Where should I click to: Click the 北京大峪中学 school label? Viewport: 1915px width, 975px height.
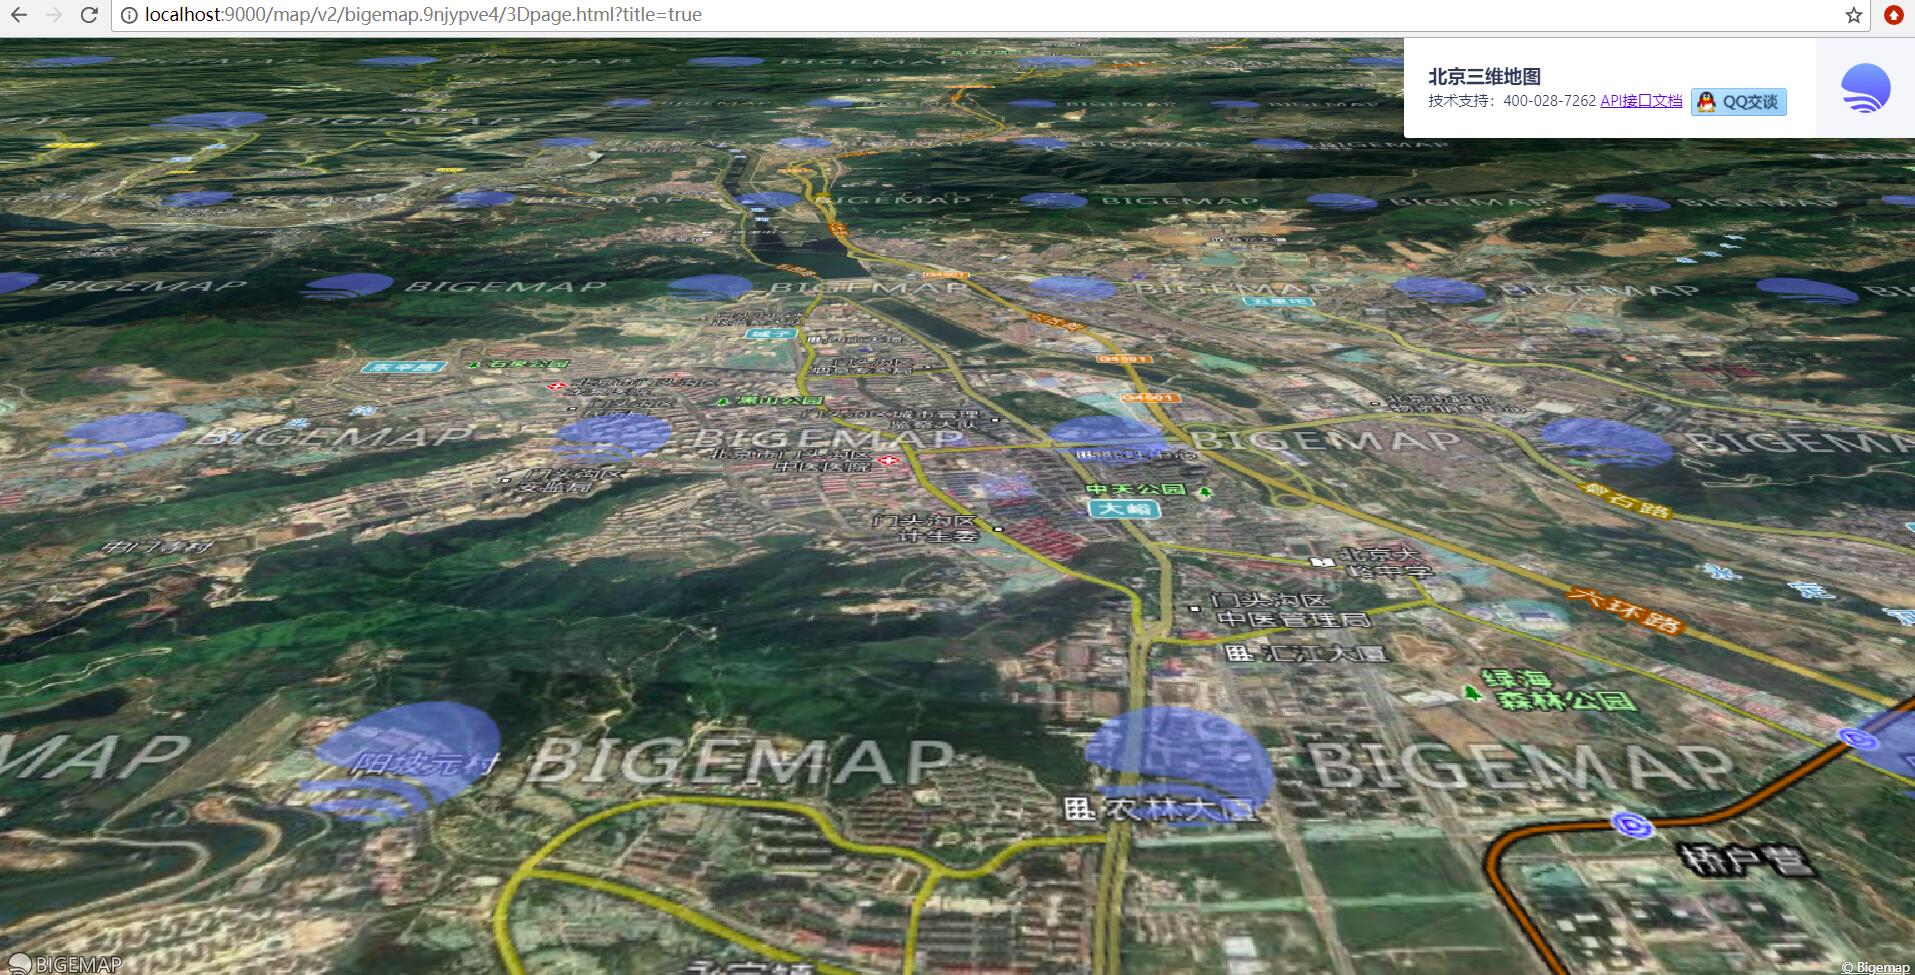1388,562
